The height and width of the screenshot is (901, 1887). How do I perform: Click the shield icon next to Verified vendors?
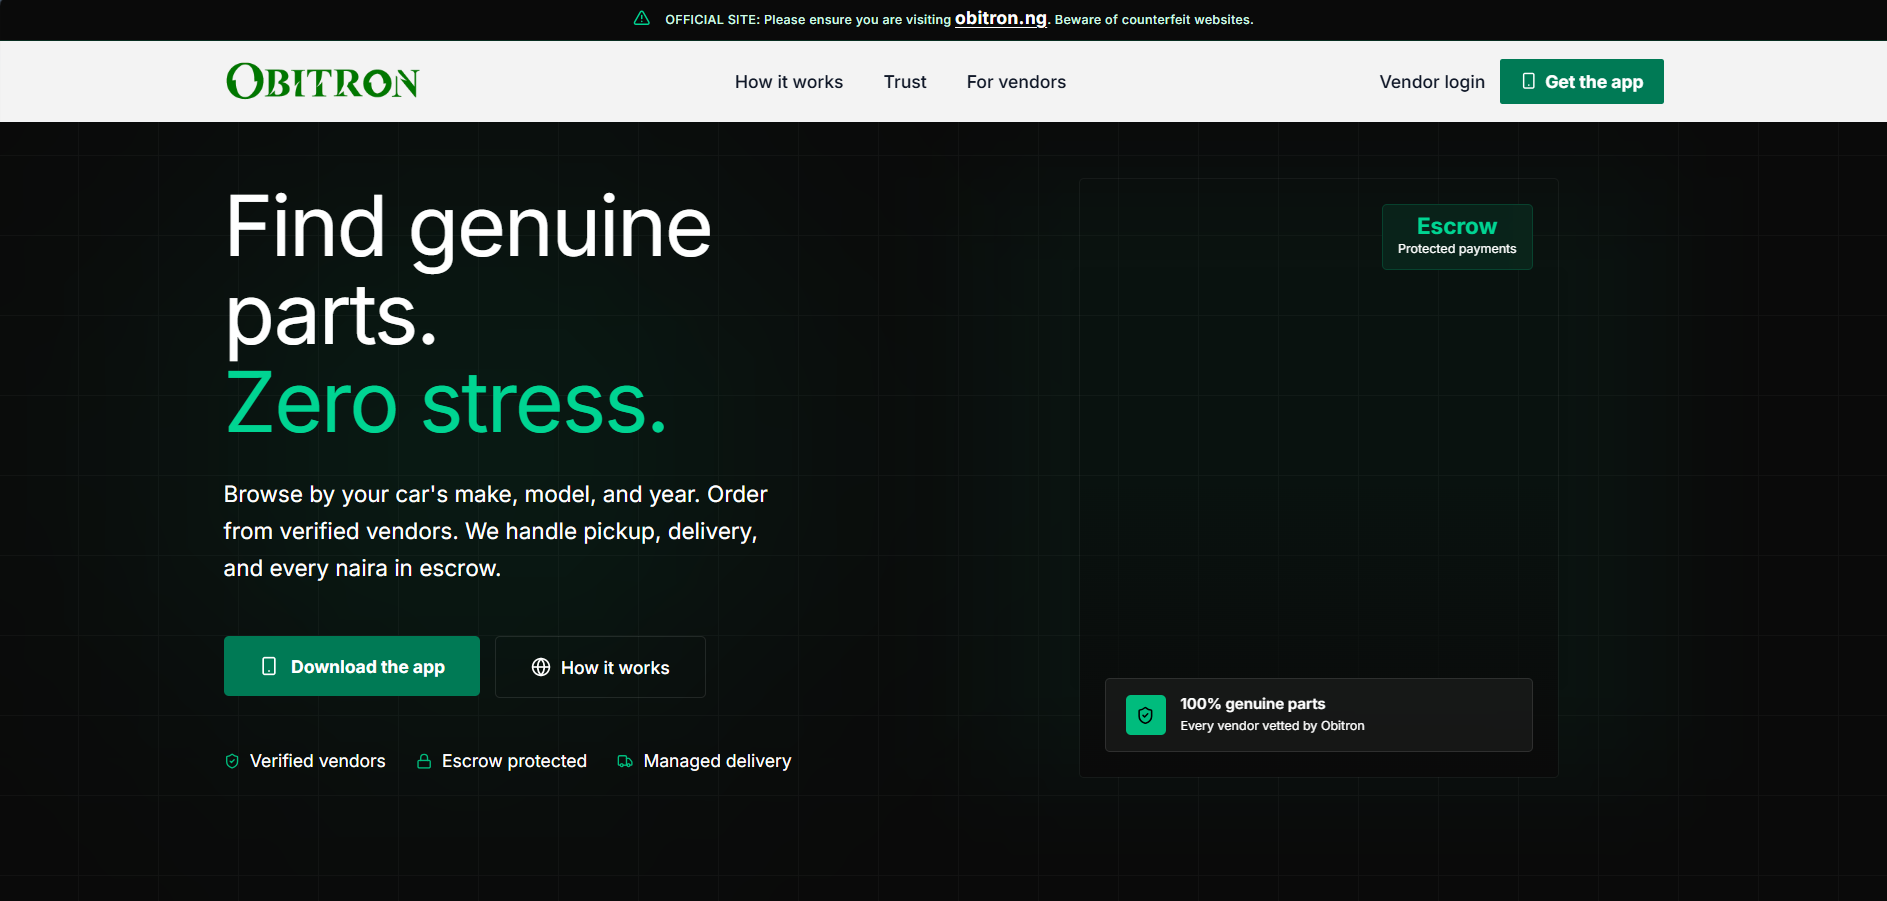tap(232, 761)
